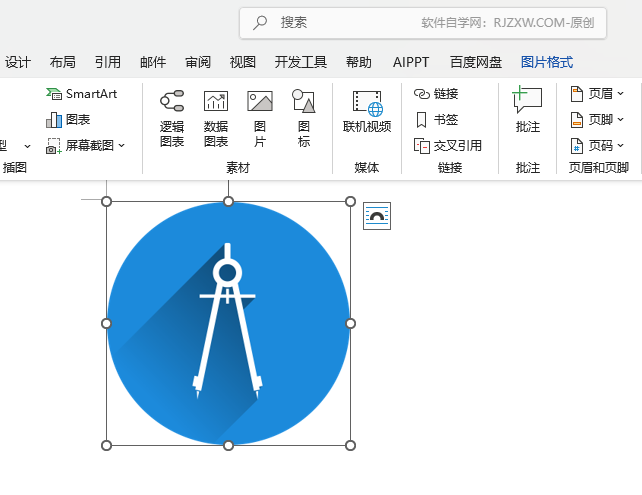Click the top-left image resize handle
The image size is (642, 495).
106,201
